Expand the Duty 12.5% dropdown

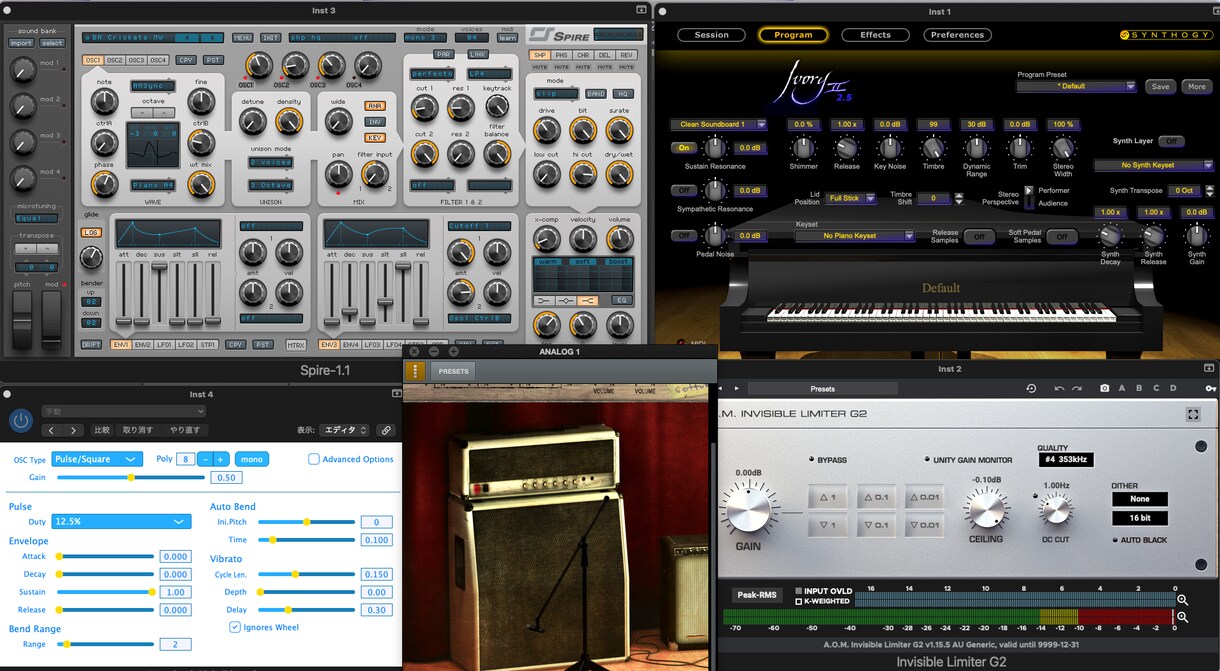tap(121, 522)
